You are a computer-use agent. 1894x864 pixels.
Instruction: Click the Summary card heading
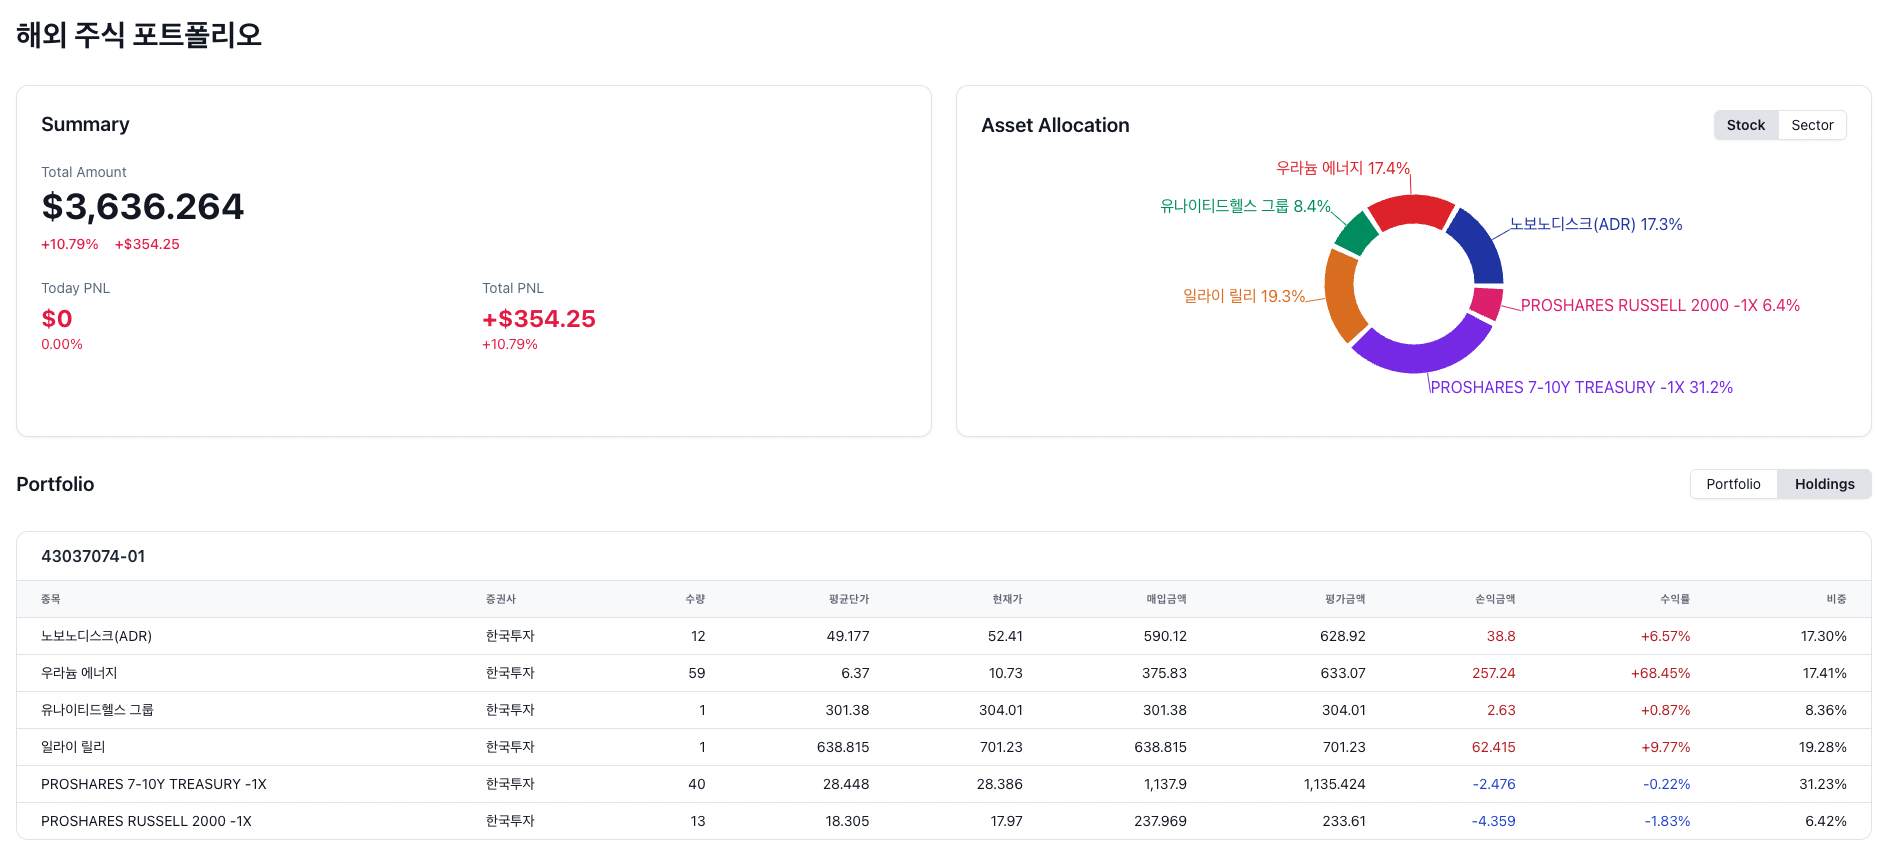pos(85,124)
